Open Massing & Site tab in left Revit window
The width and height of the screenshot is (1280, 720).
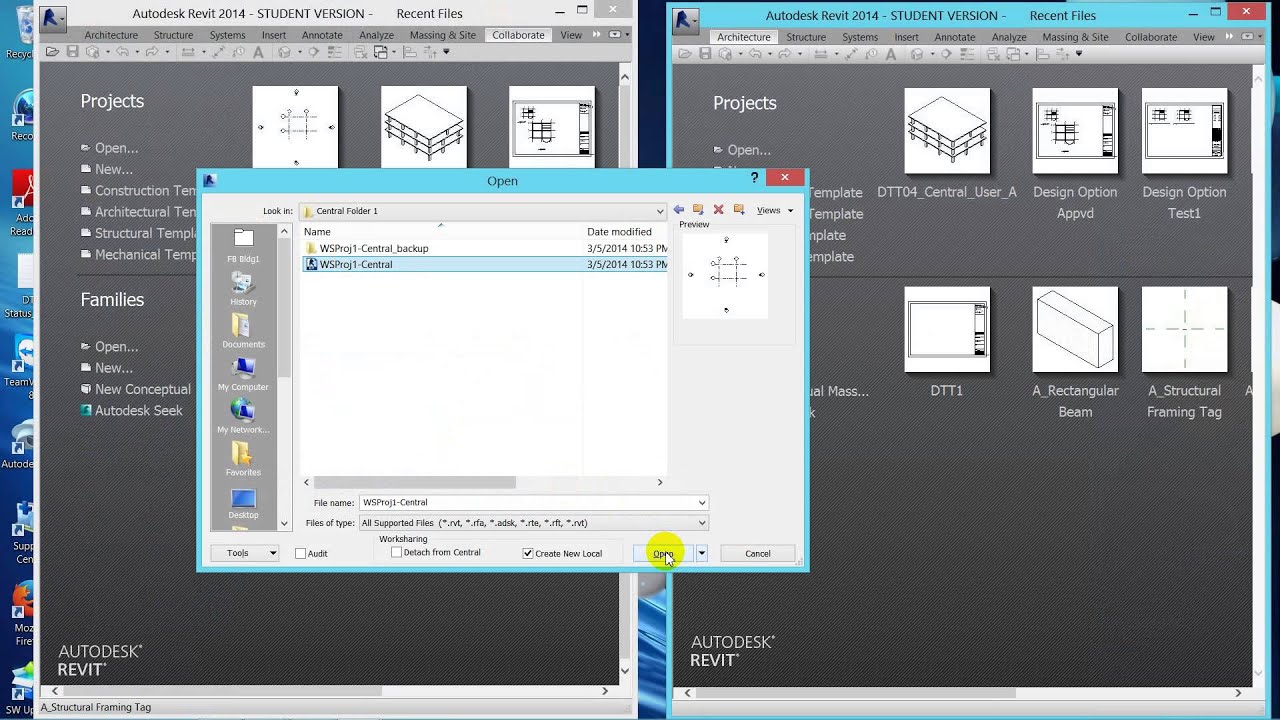(x=443, y=35)
